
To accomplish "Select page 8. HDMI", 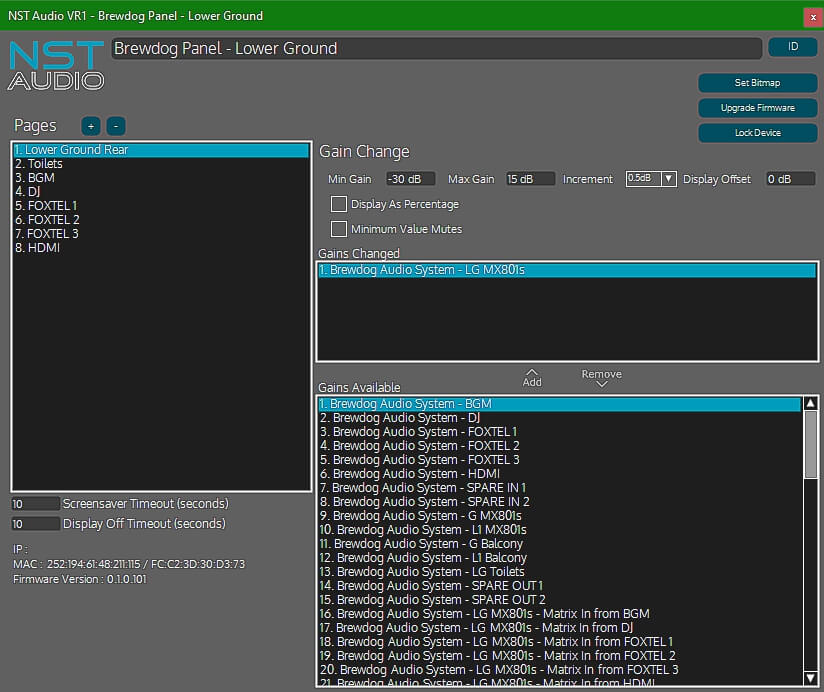I will click(161, 247).
